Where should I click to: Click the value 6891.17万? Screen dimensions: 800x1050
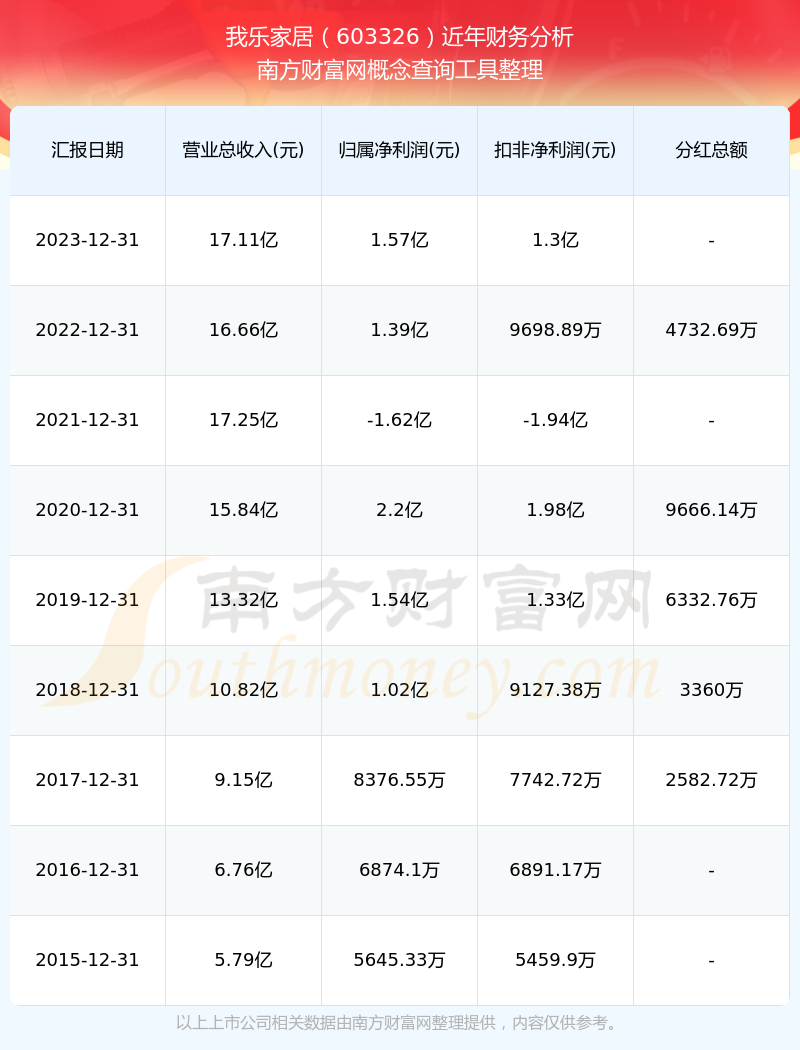click(556, 871)
